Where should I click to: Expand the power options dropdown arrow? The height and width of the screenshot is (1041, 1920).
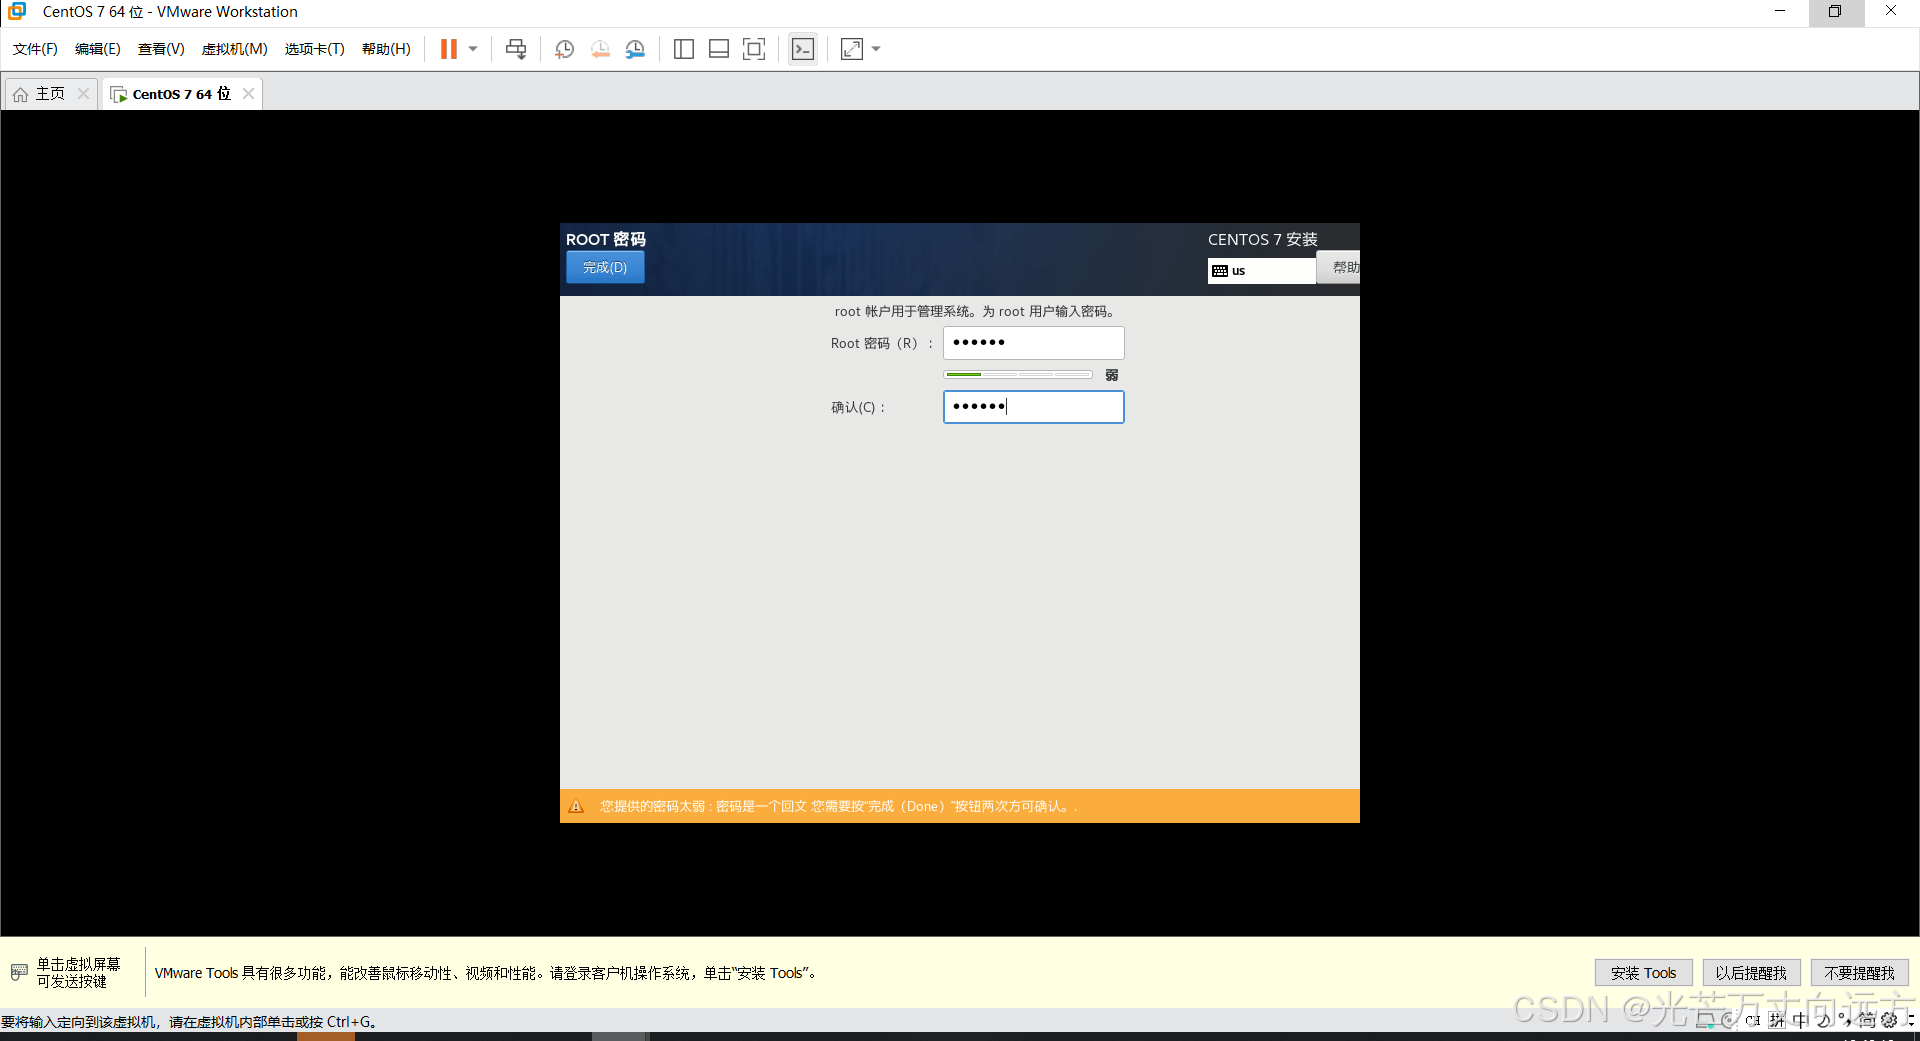pyautogui.click(x=473, y=49)
